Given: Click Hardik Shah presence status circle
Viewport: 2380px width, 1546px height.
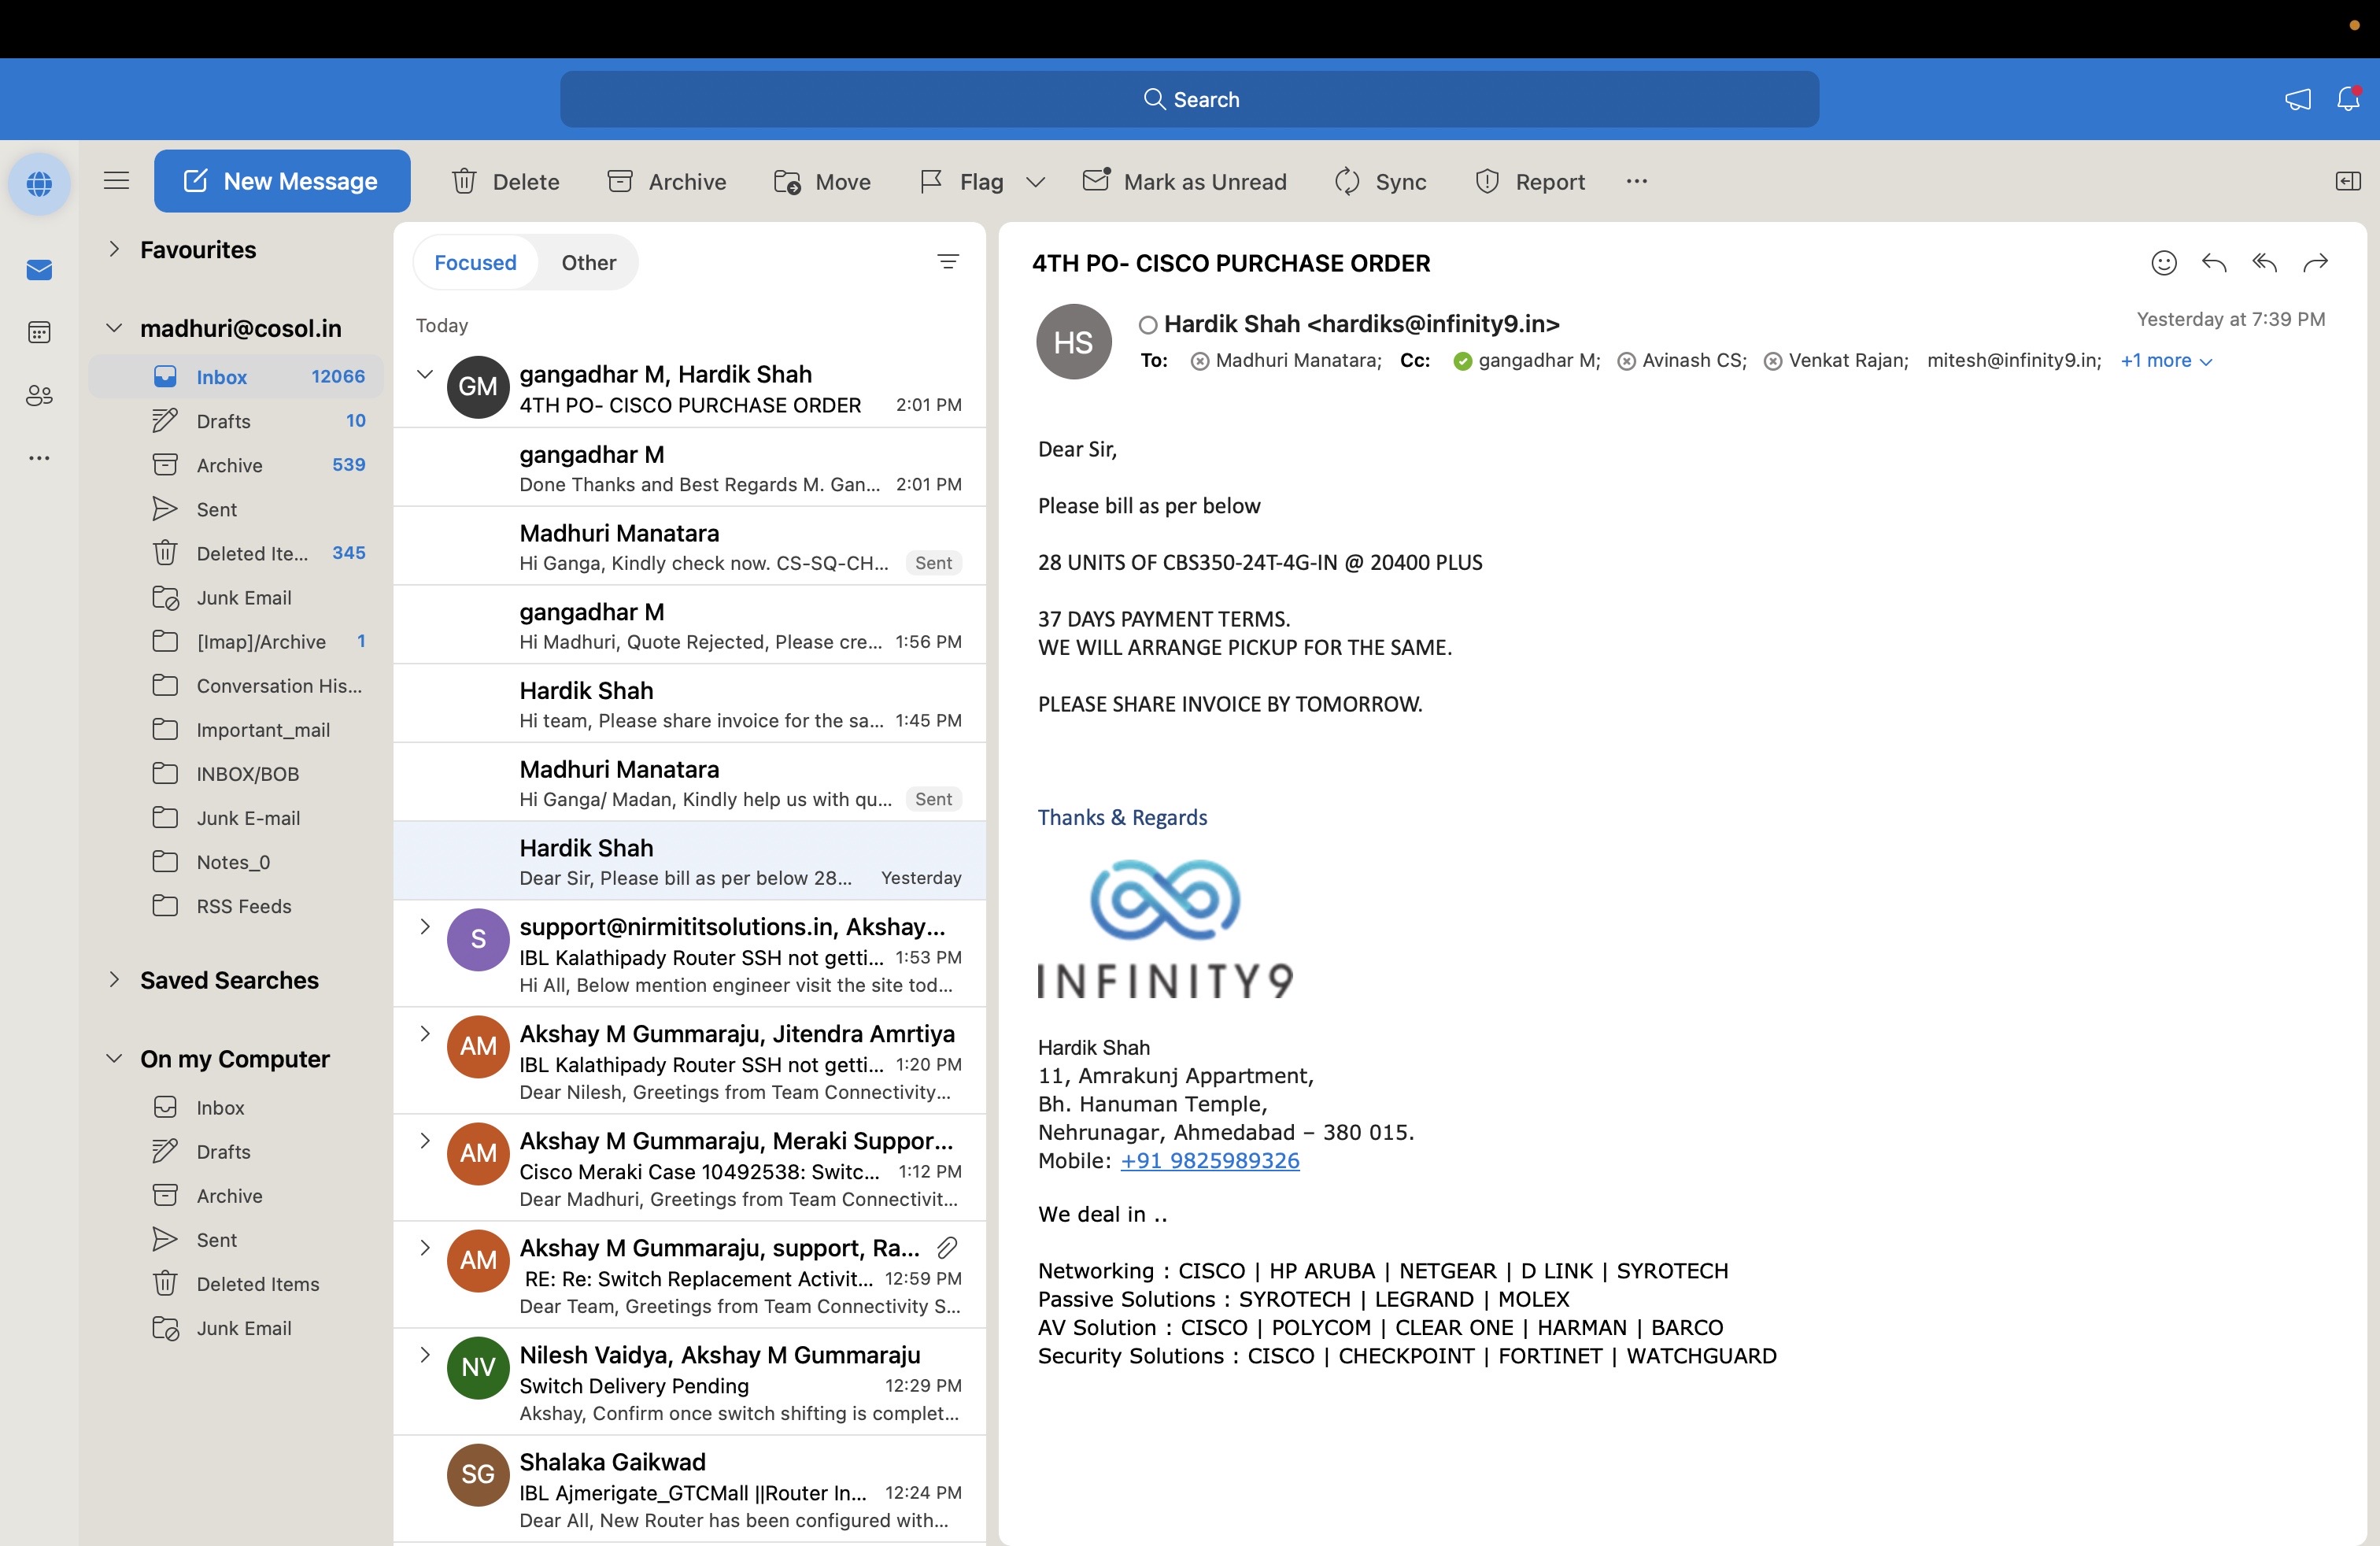Looking at the screenshot, I should coord(1148,325).
